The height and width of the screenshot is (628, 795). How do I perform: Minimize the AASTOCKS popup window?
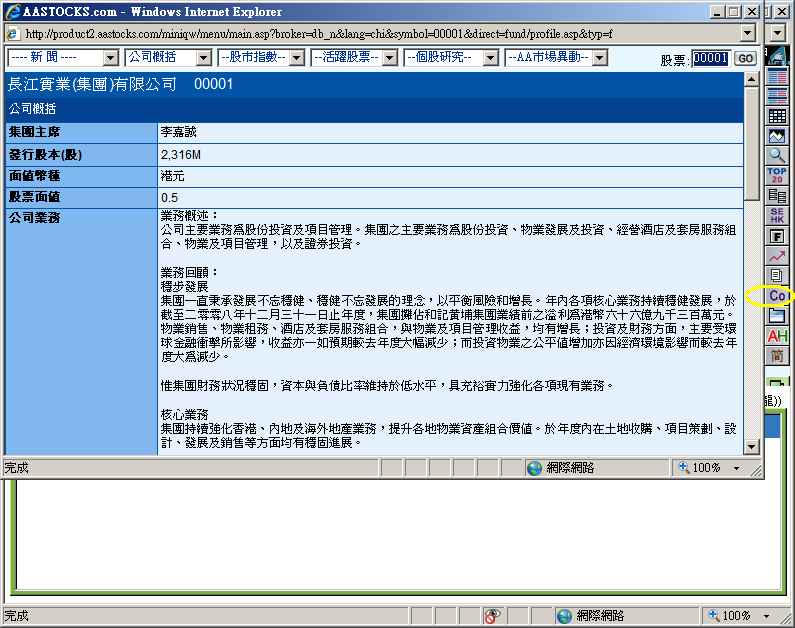(x=716, y=11)
